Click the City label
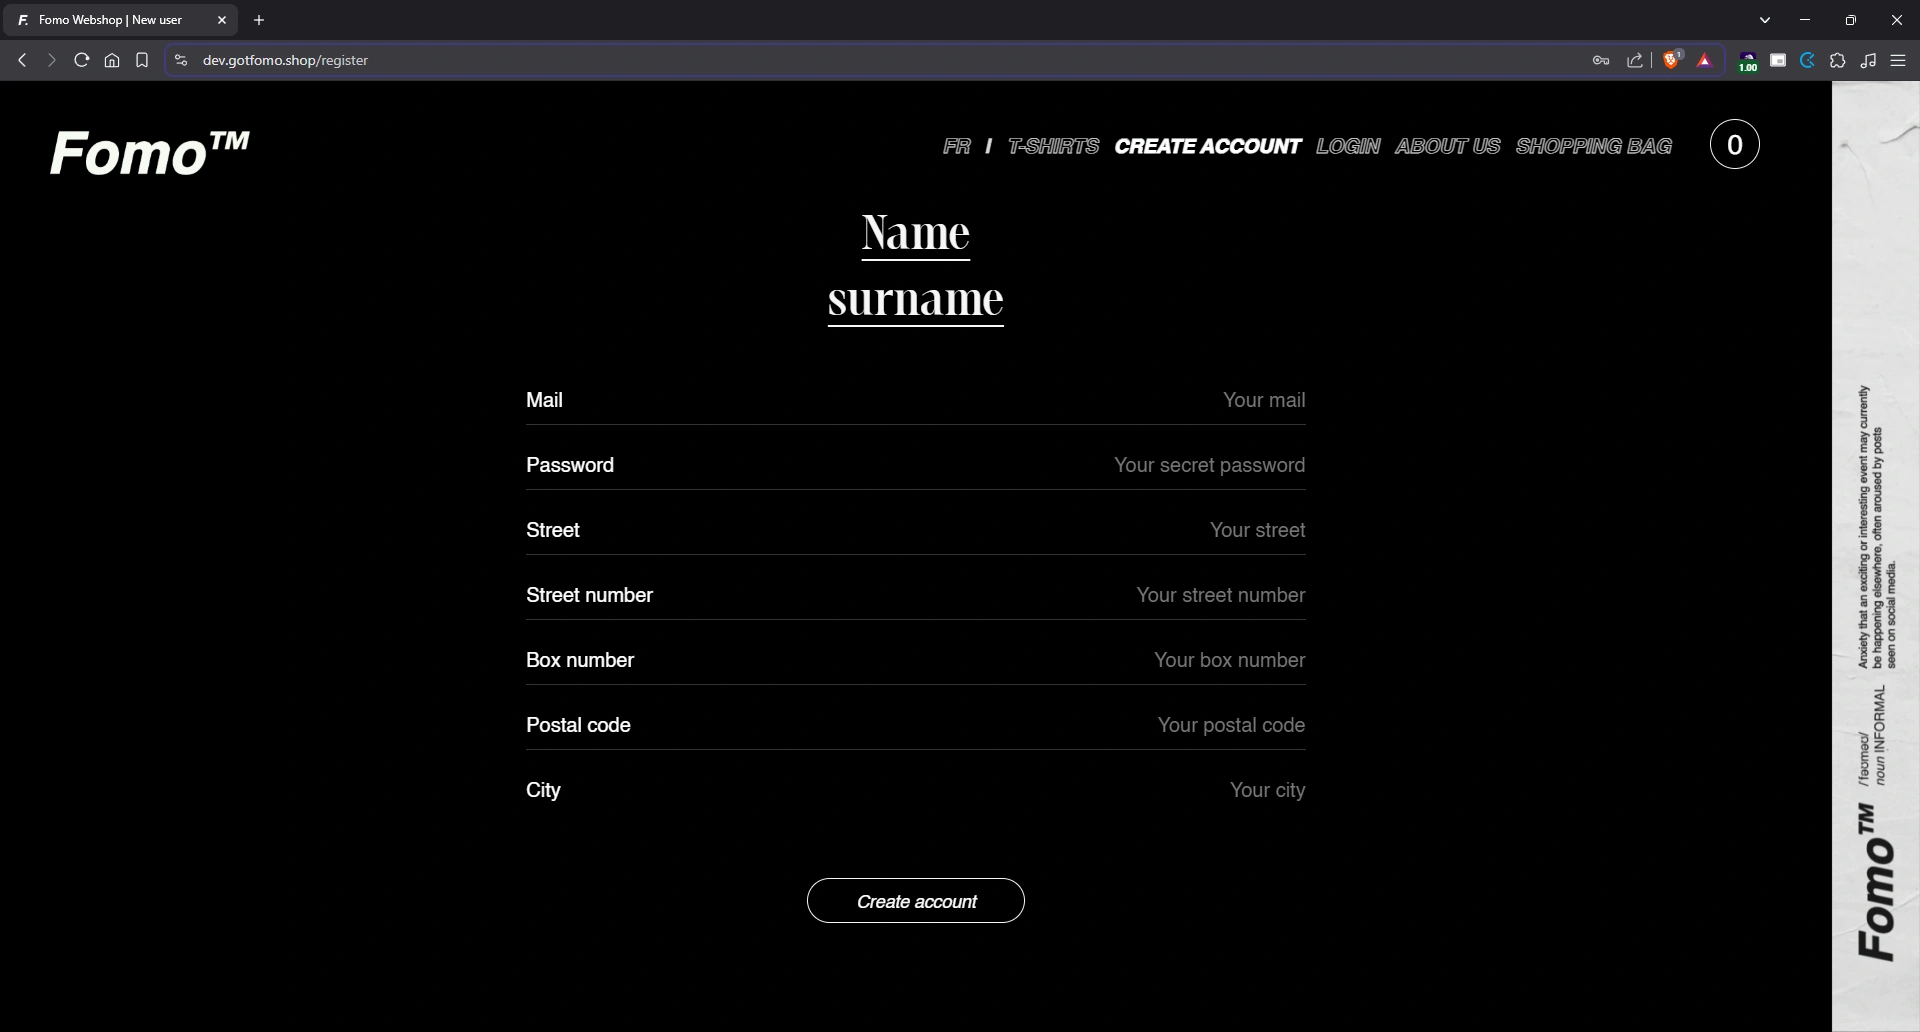The image size is (1920, 1032). [543, 790]
